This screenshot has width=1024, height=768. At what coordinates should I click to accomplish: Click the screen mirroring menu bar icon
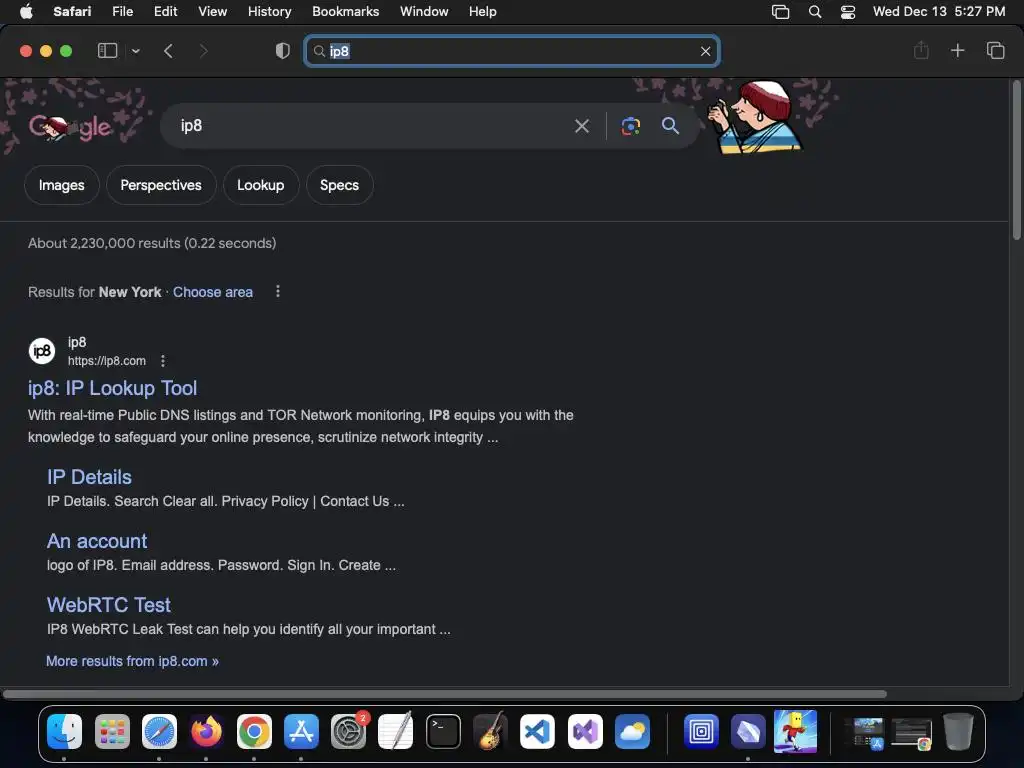780,12
